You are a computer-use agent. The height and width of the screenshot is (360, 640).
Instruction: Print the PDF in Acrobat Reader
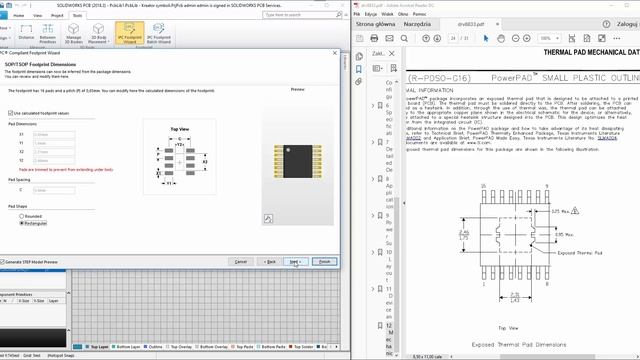pyautogui.click(x=374, y=38)
